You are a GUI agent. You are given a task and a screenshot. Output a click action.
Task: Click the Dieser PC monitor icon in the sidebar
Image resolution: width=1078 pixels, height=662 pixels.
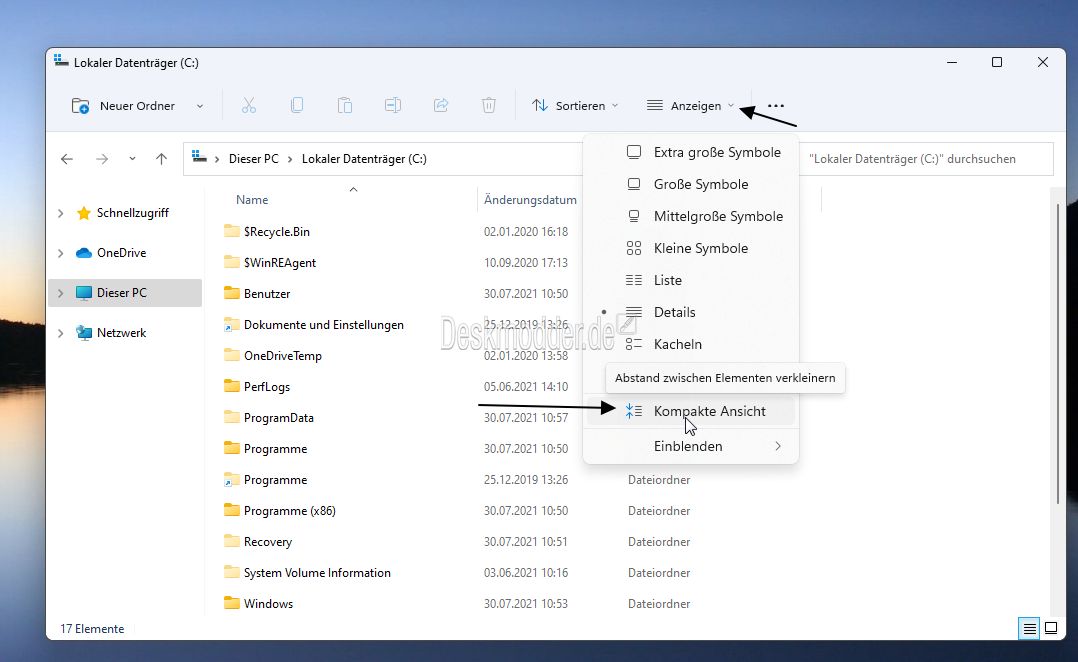[84, 293]
